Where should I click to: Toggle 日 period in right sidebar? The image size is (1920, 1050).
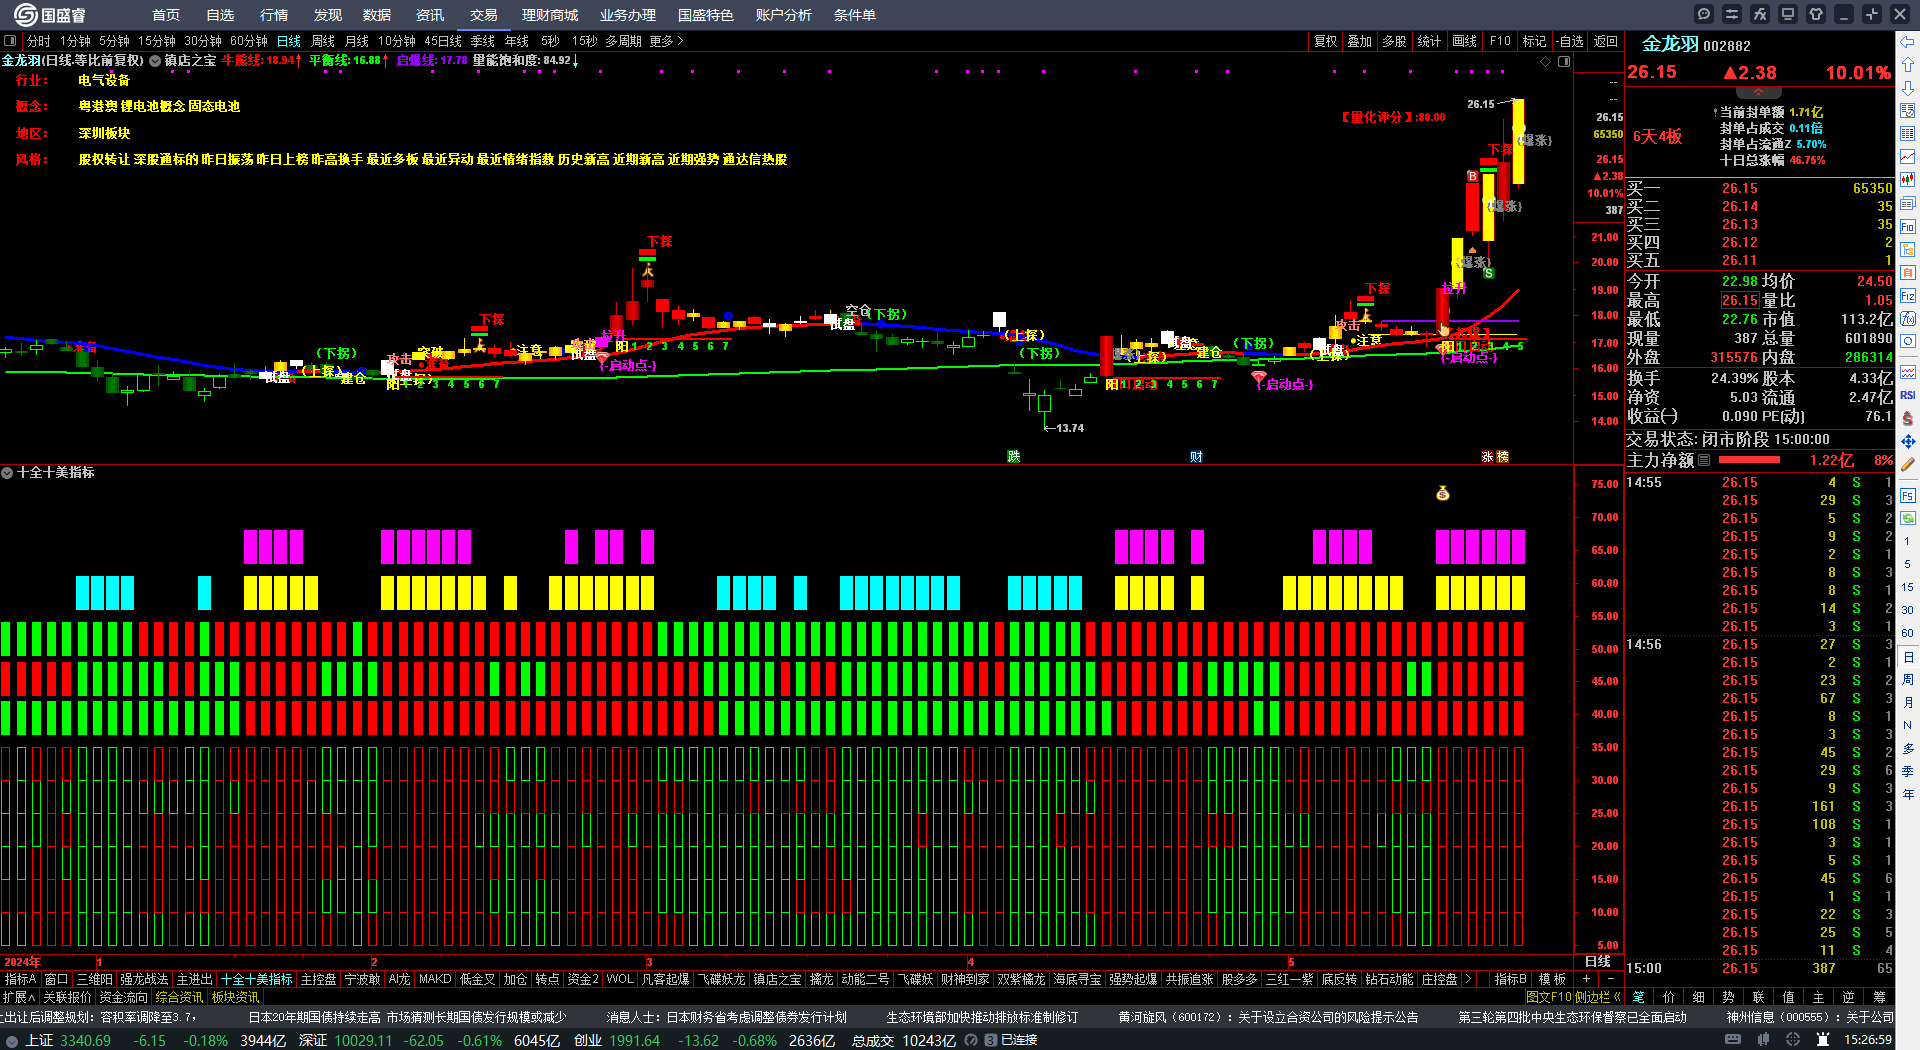(x=1908, y=657)
